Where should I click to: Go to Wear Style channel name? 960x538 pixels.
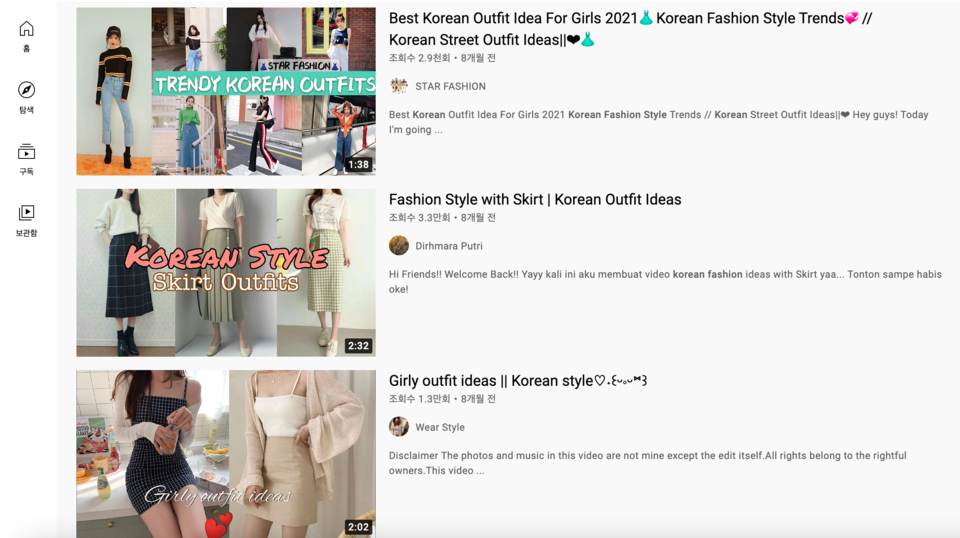[x=440, y=427]
